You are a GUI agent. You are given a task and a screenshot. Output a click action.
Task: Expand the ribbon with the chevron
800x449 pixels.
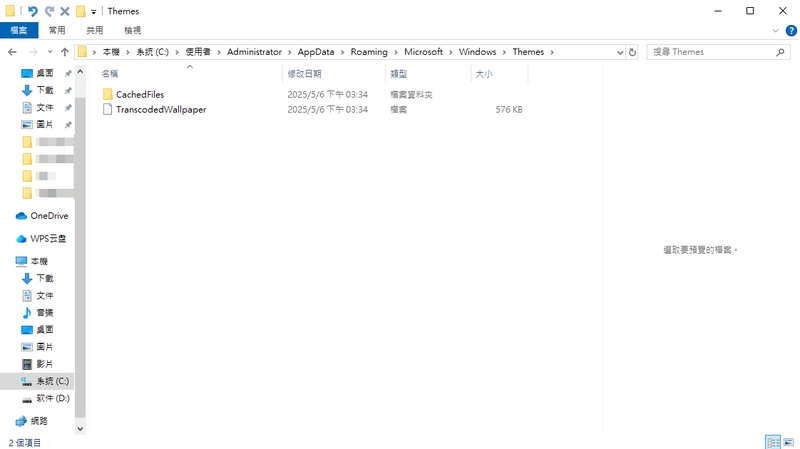[776, 31]
